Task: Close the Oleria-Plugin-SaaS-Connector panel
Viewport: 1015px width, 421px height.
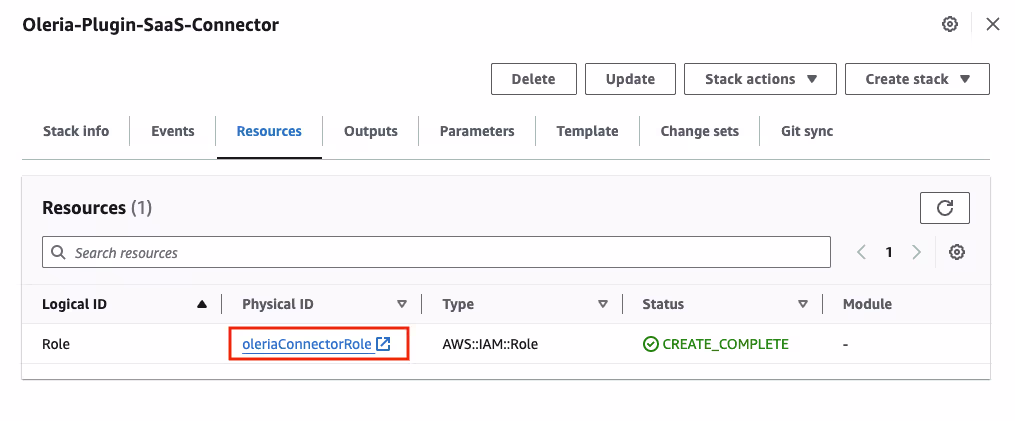Action: pos(992,25)
